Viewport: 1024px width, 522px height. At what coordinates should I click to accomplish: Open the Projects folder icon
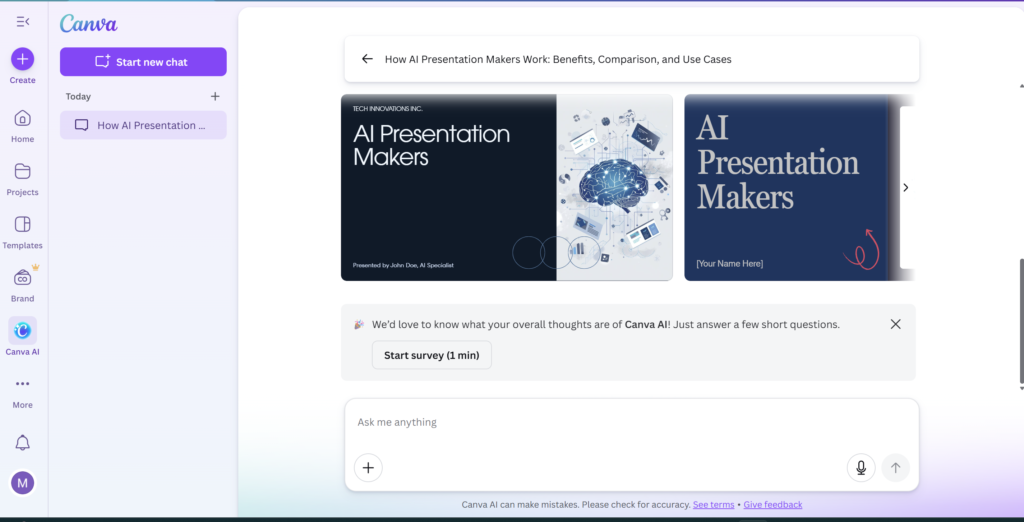(23, 172)
